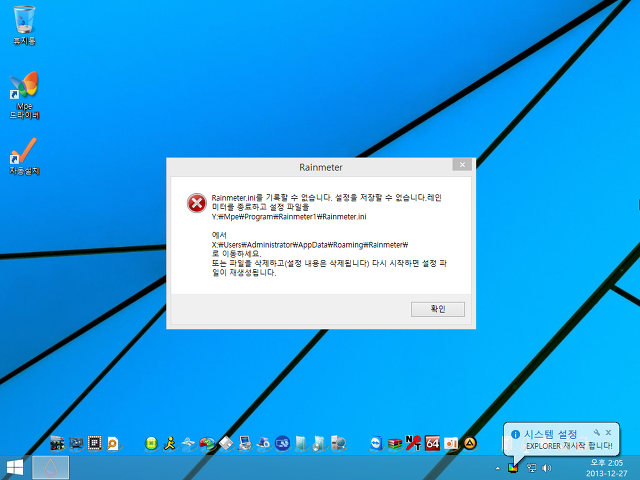Click the Rainmeter.ini path line starting Y:

[289, 217]
